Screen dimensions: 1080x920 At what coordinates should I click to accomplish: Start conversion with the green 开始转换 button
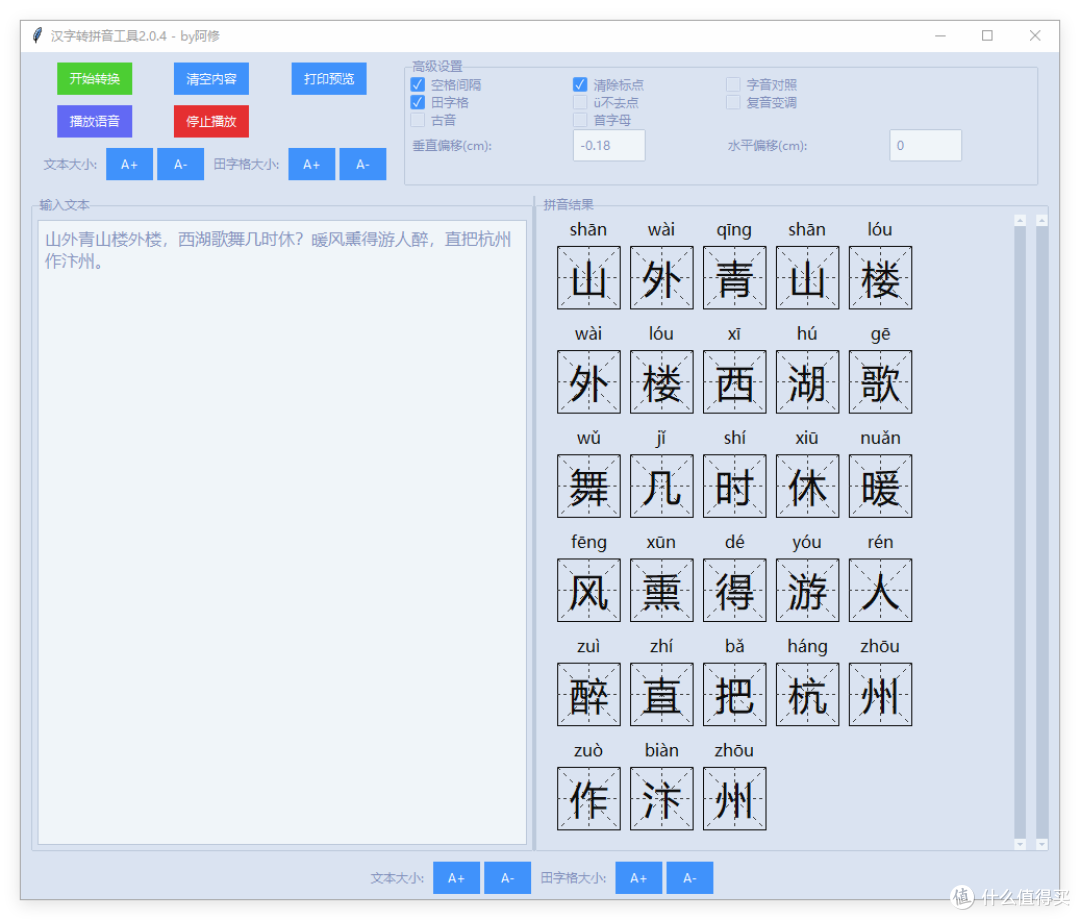(x=94, y=79)
